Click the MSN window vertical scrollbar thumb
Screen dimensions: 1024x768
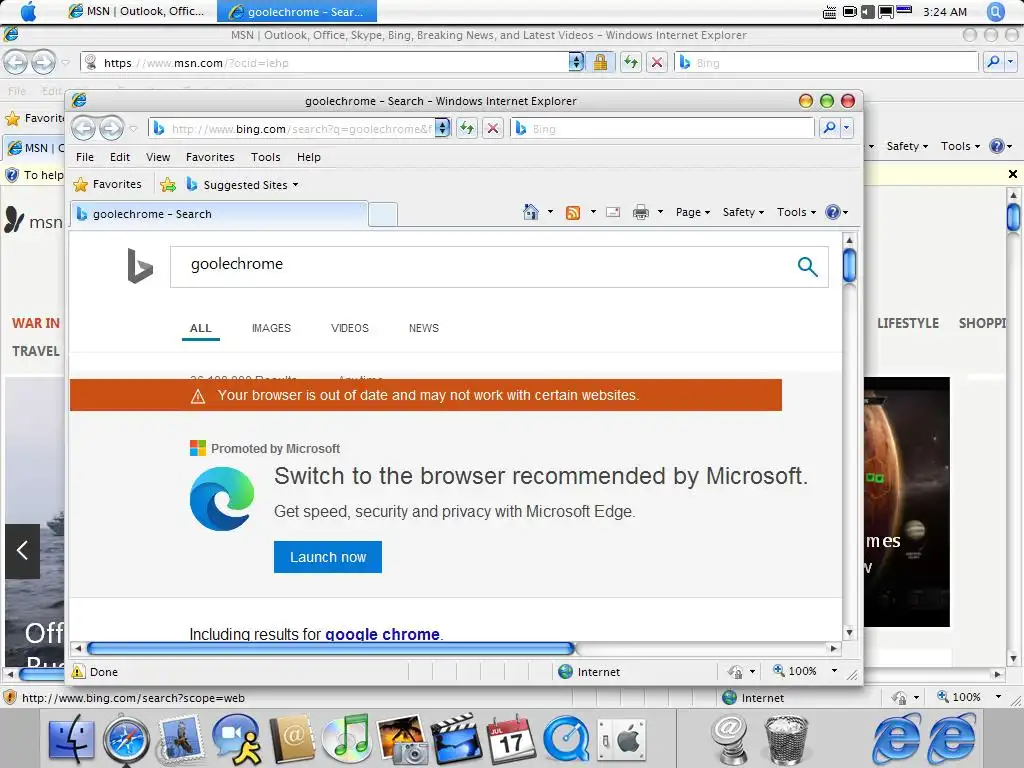point(1013,217)
